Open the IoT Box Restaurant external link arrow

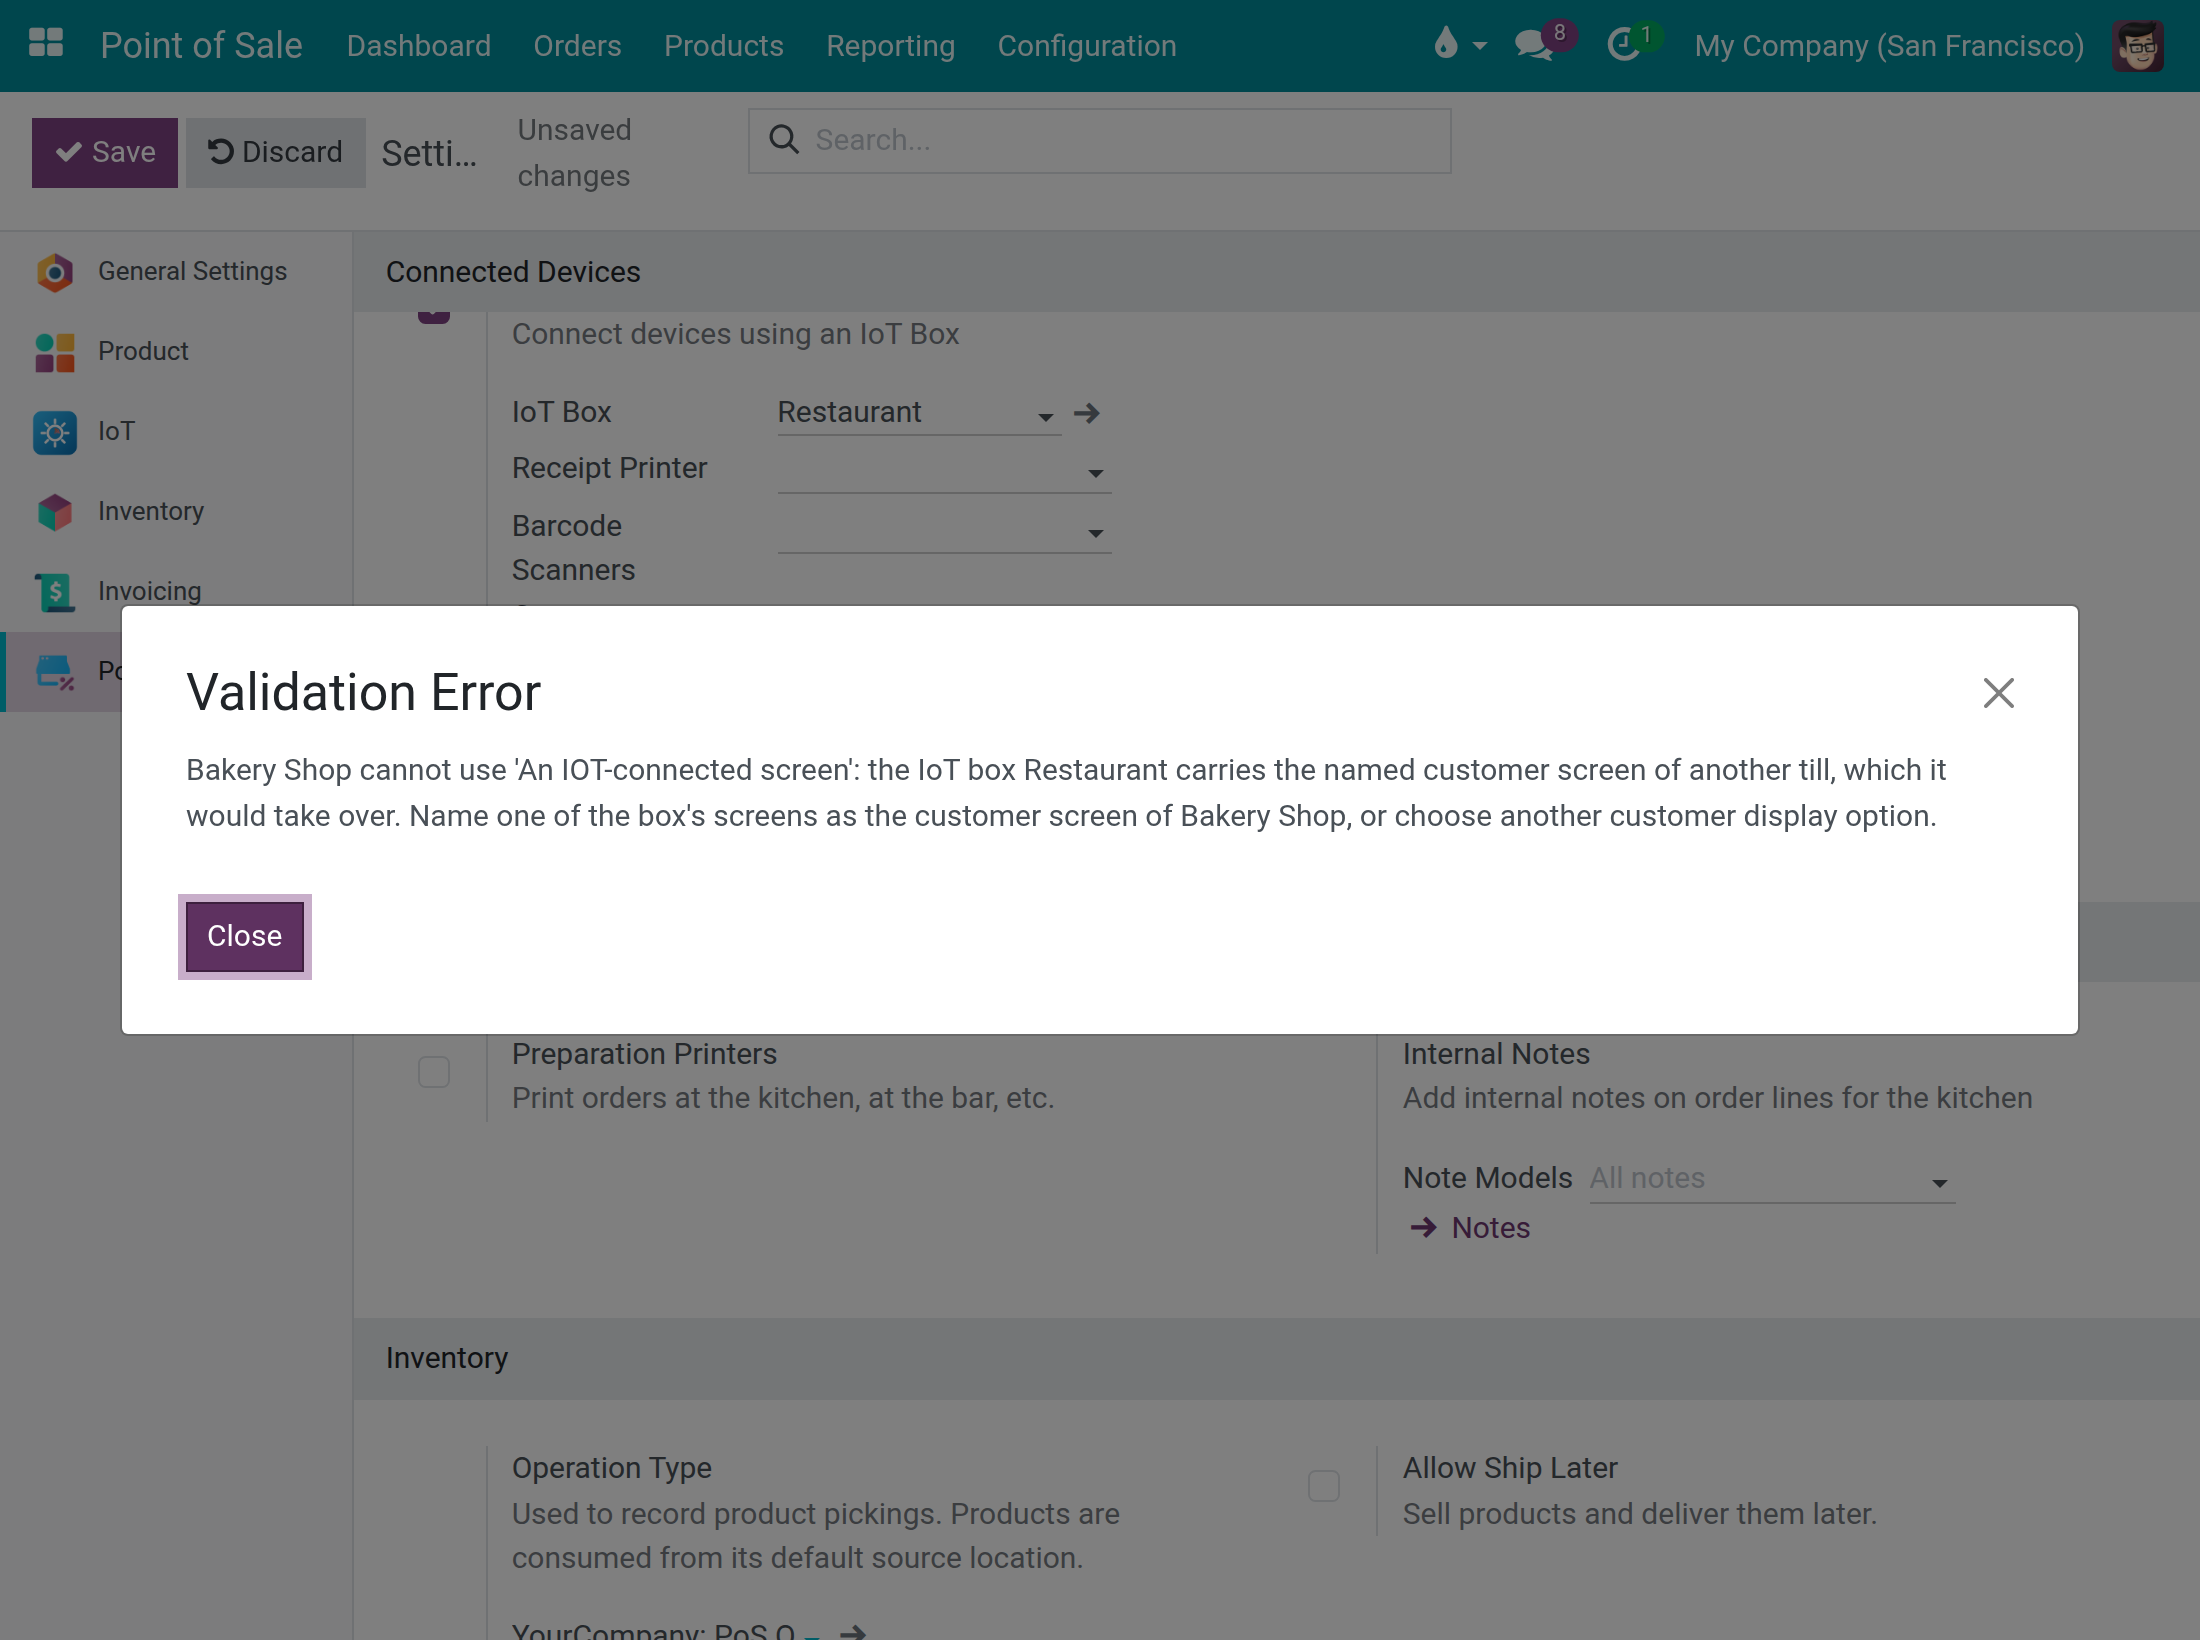pos(1087,413)
